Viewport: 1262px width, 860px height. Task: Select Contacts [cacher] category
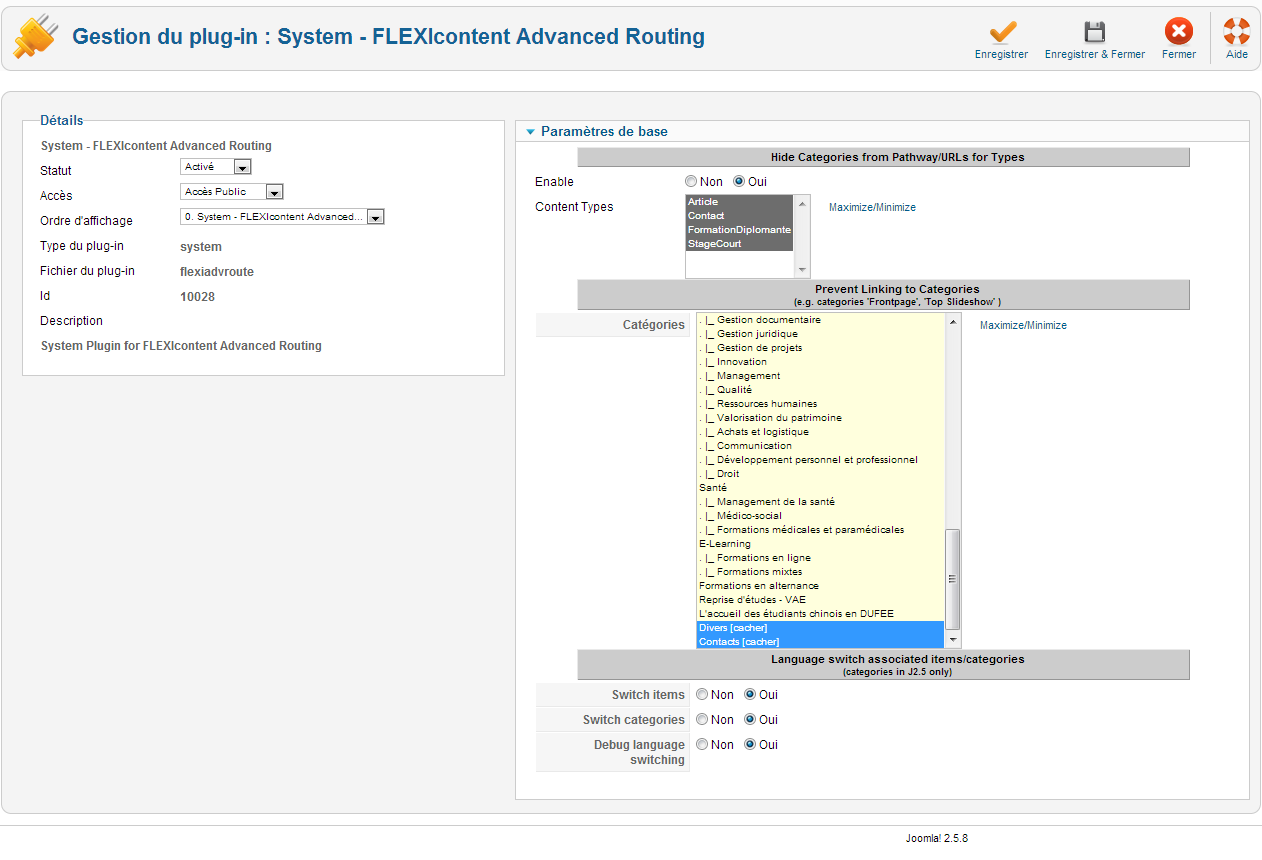click(x=820, y=642)
